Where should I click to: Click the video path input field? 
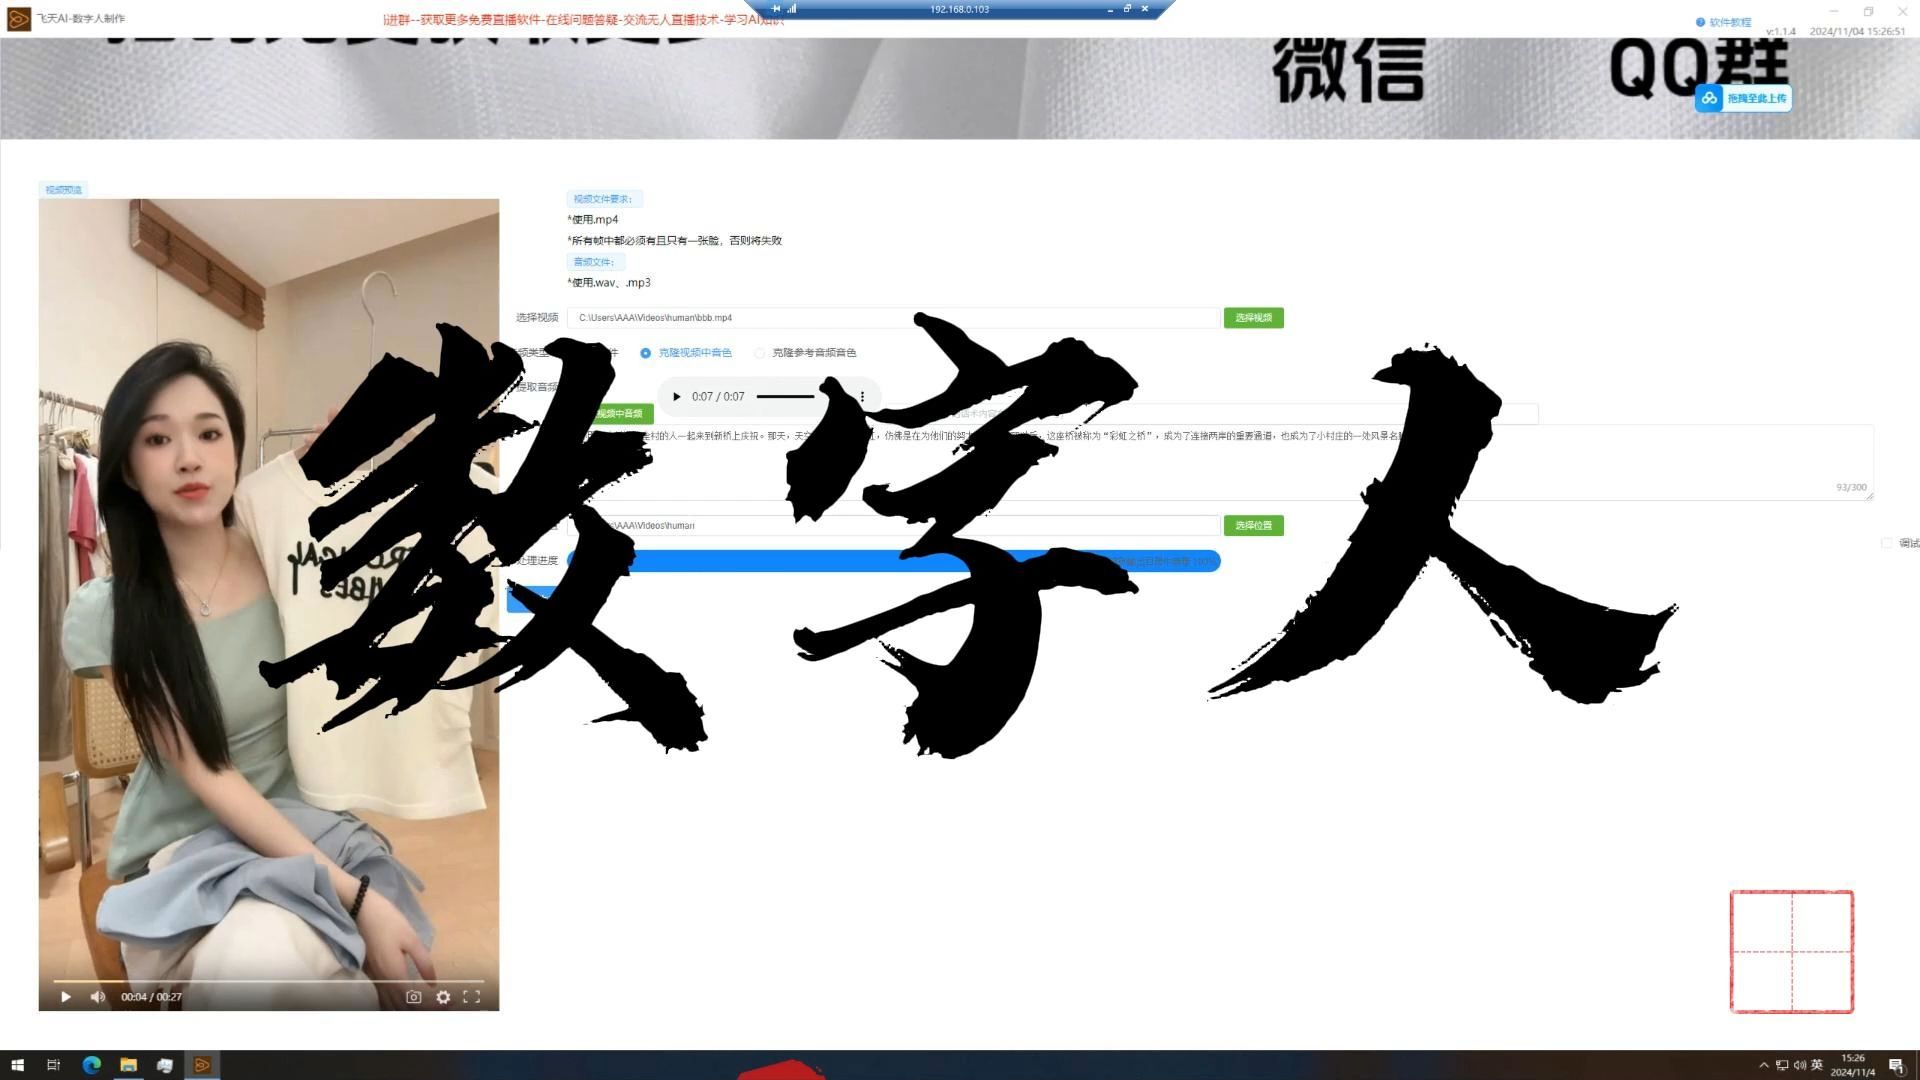[893, 318]
